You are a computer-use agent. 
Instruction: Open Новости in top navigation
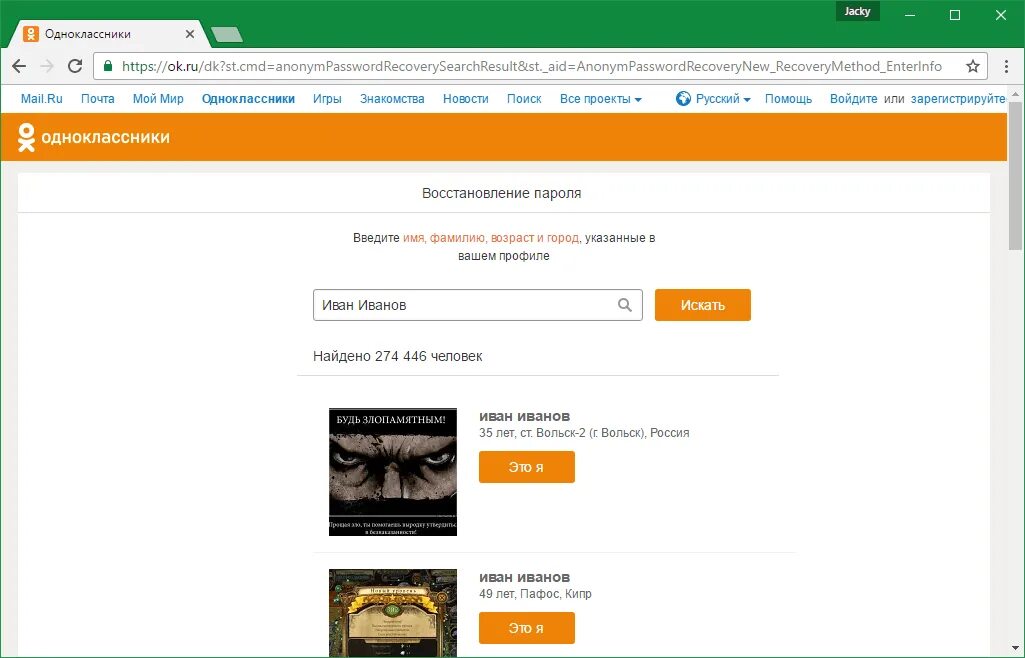tap(465, 99)
